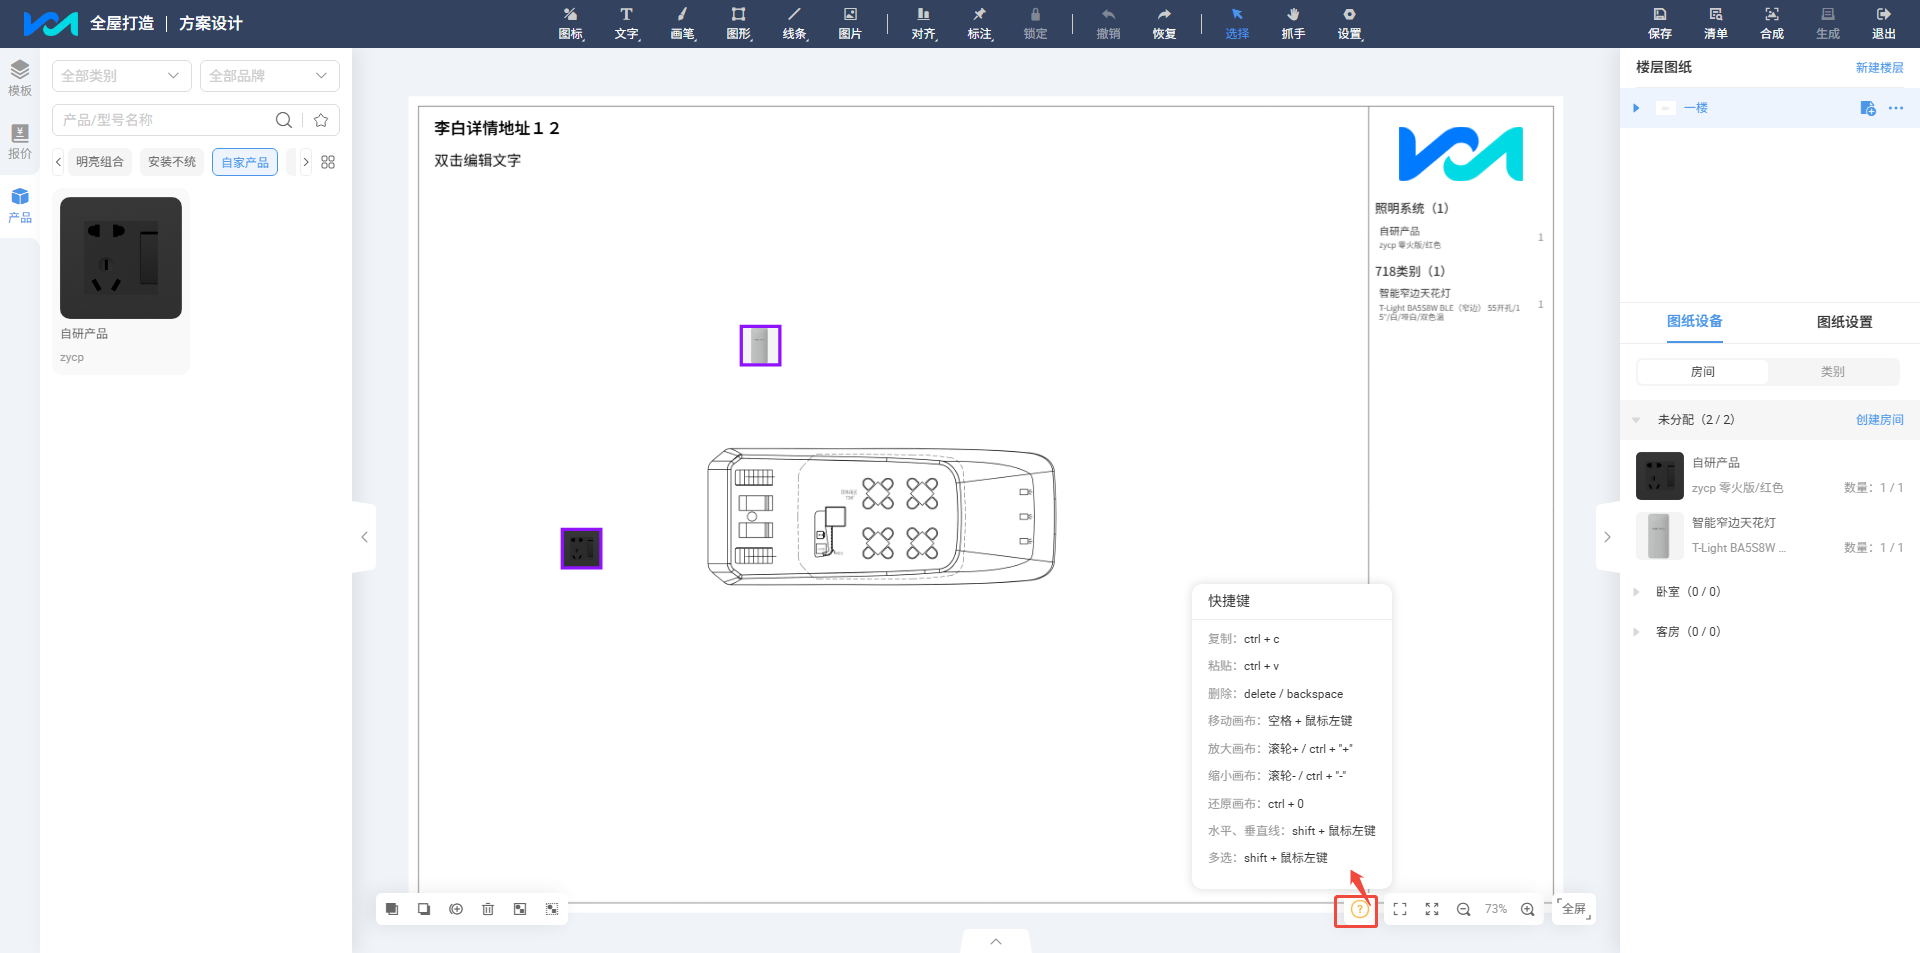The height and width of the screenshot is (953, 1920).
Task: Click the 73% zoom level value
Action: tap(1496, 909)
